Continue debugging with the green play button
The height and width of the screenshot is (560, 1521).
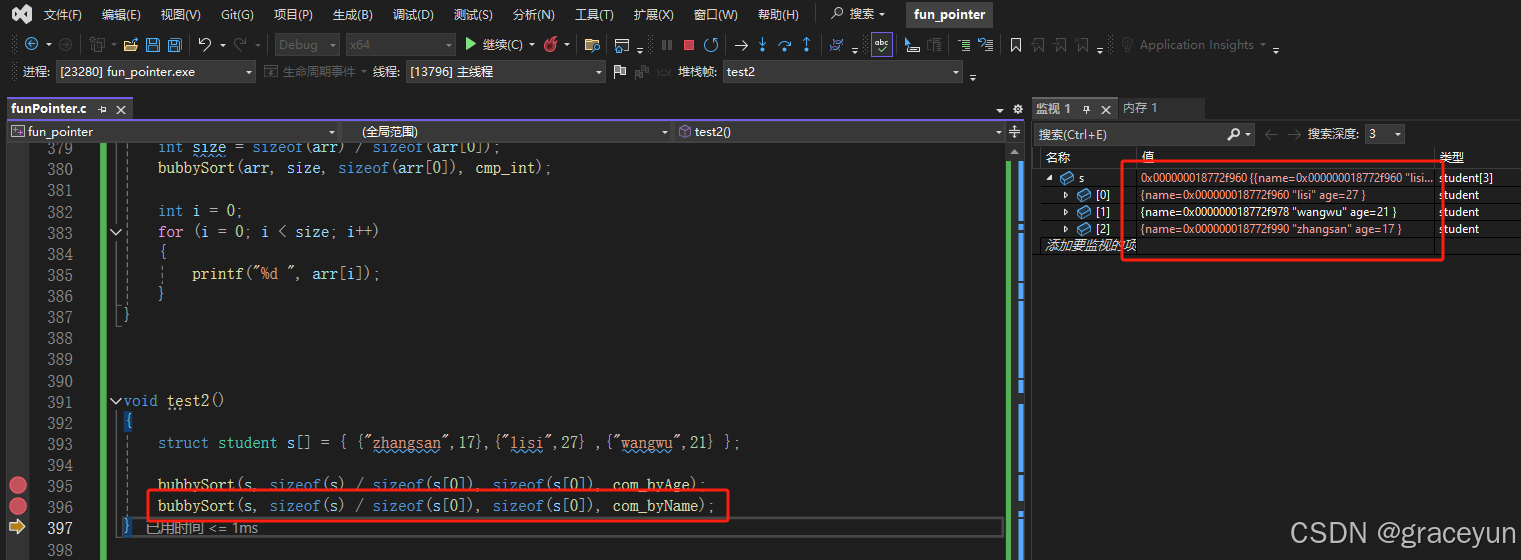tap(471, 44)
